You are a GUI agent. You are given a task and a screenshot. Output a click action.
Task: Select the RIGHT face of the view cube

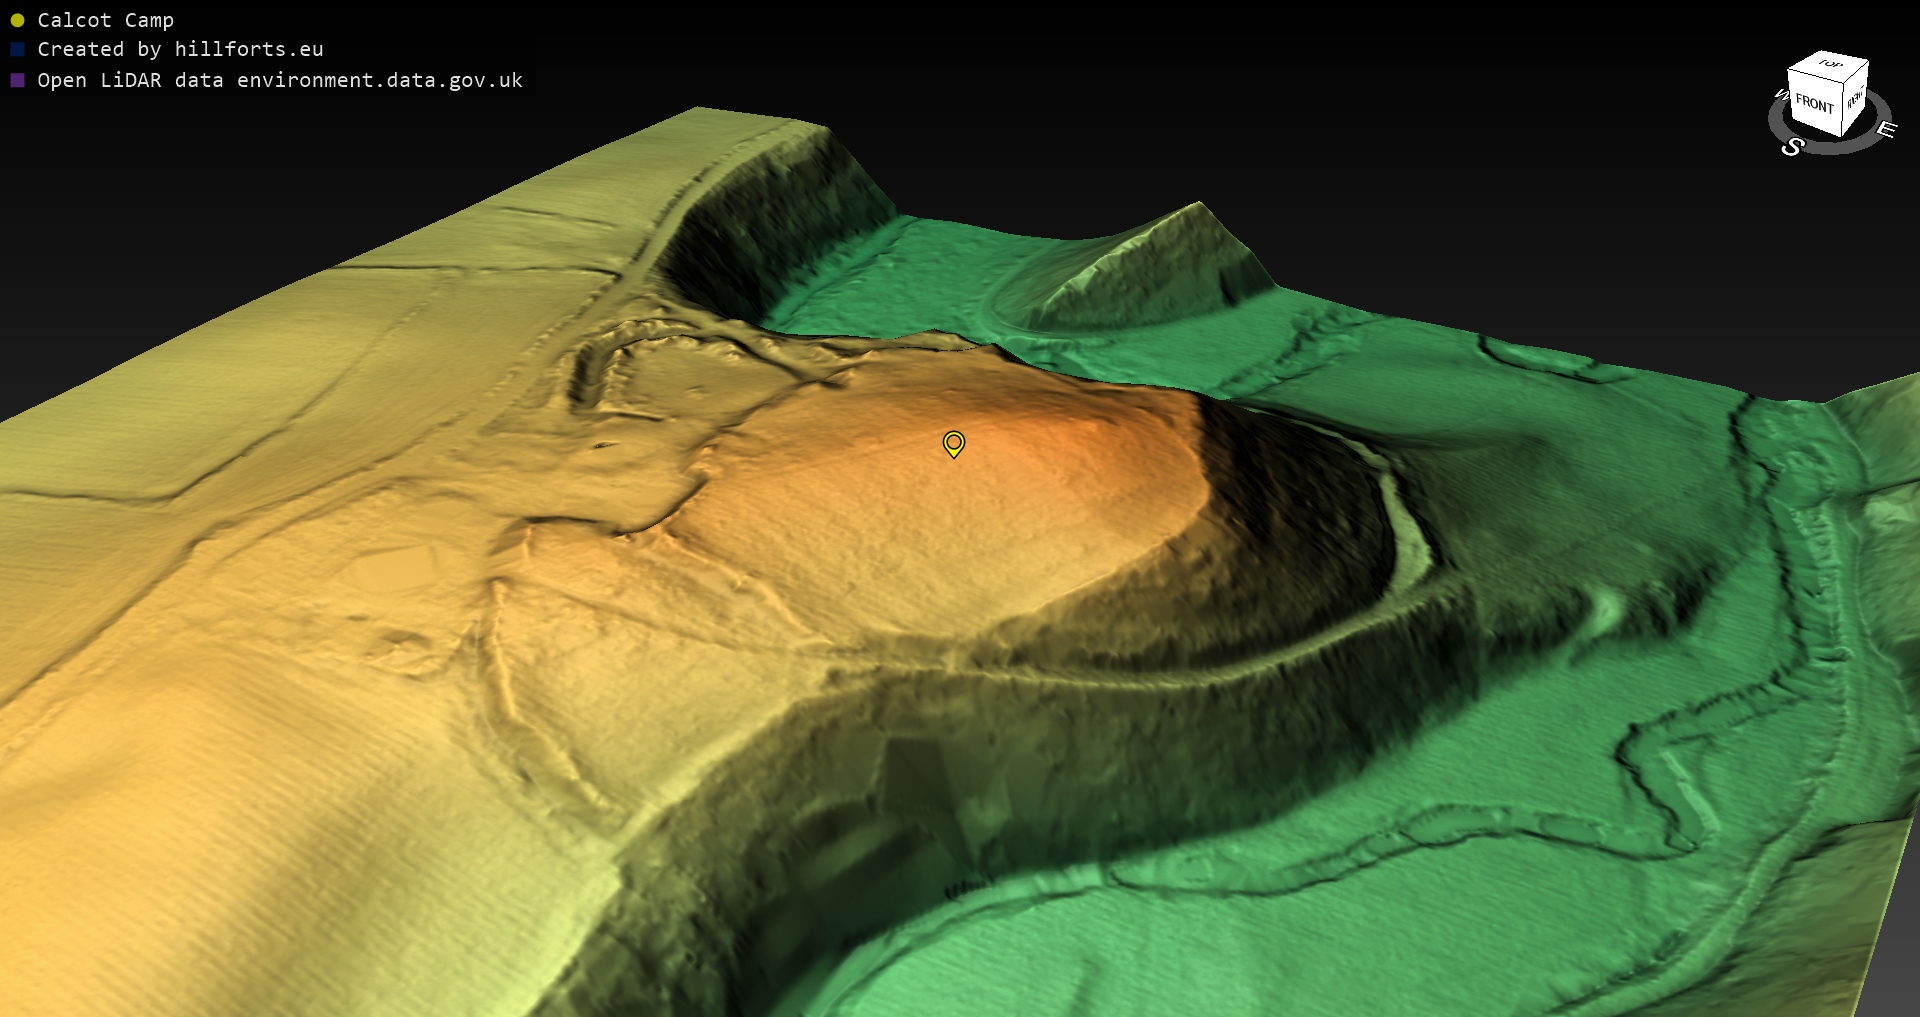coord(1855,100)
